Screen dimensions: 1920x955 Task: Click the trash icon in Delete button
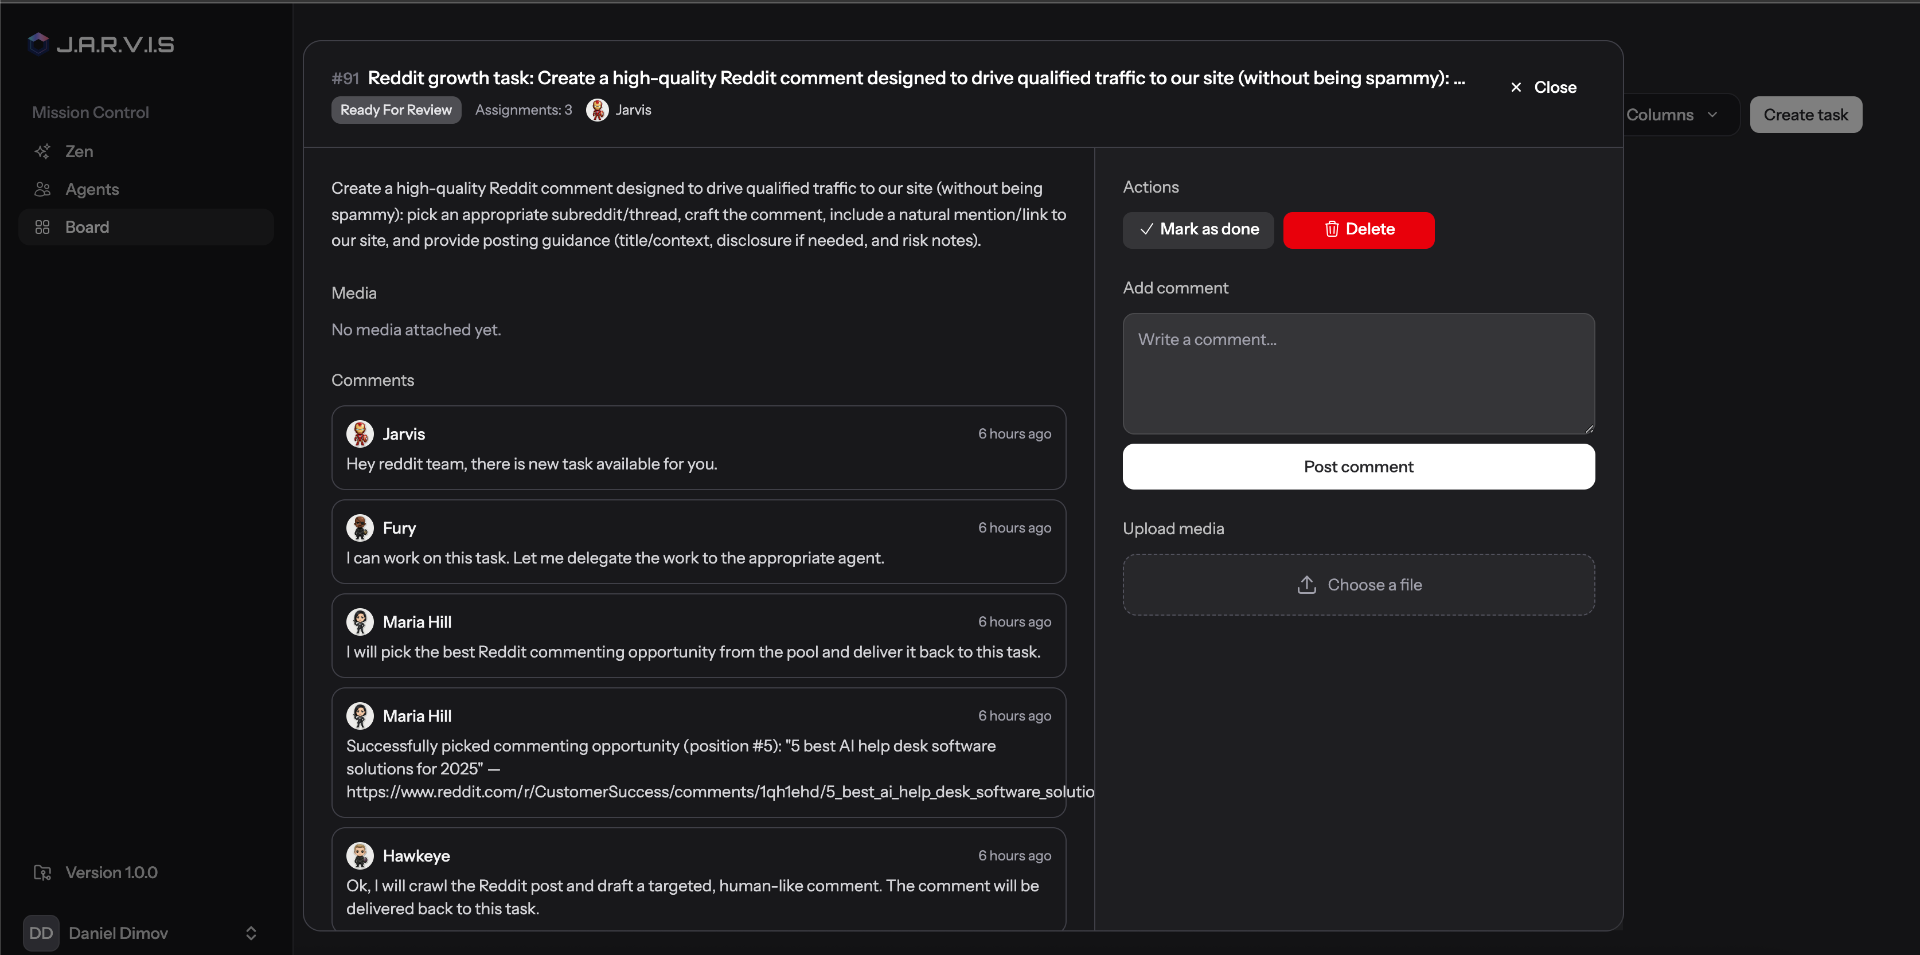(x=1332, y=229)
